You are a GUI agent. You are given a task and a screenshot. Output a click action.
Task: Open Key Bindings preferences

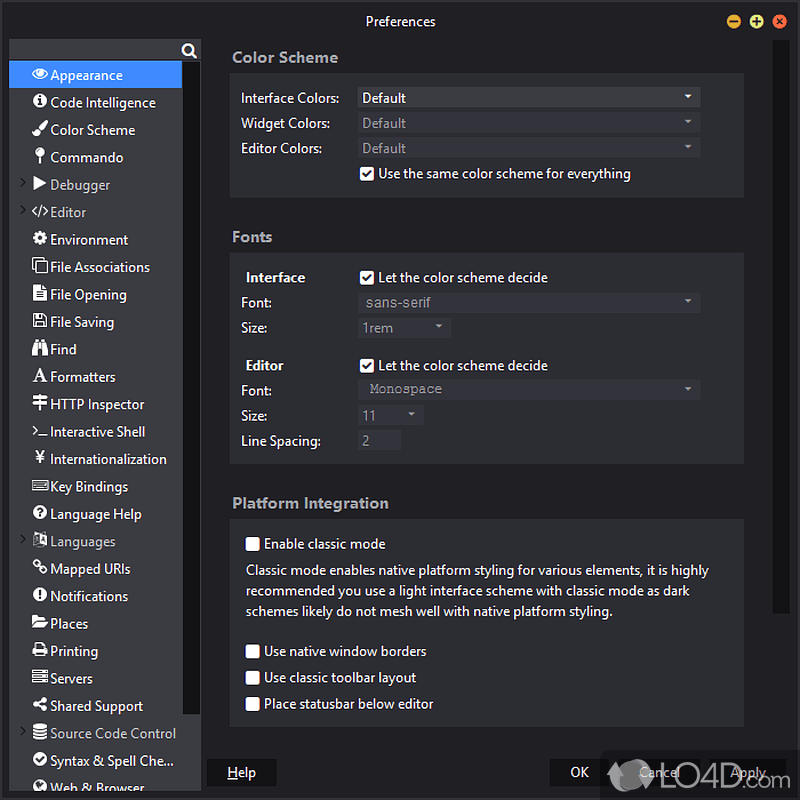[x=88, y=486]
